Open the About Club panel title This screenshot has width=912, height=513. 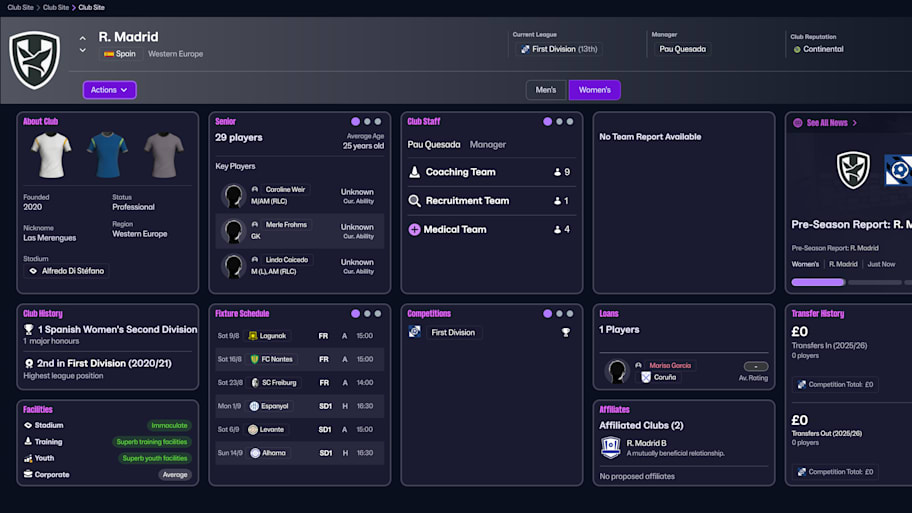(x=40, y=122)
